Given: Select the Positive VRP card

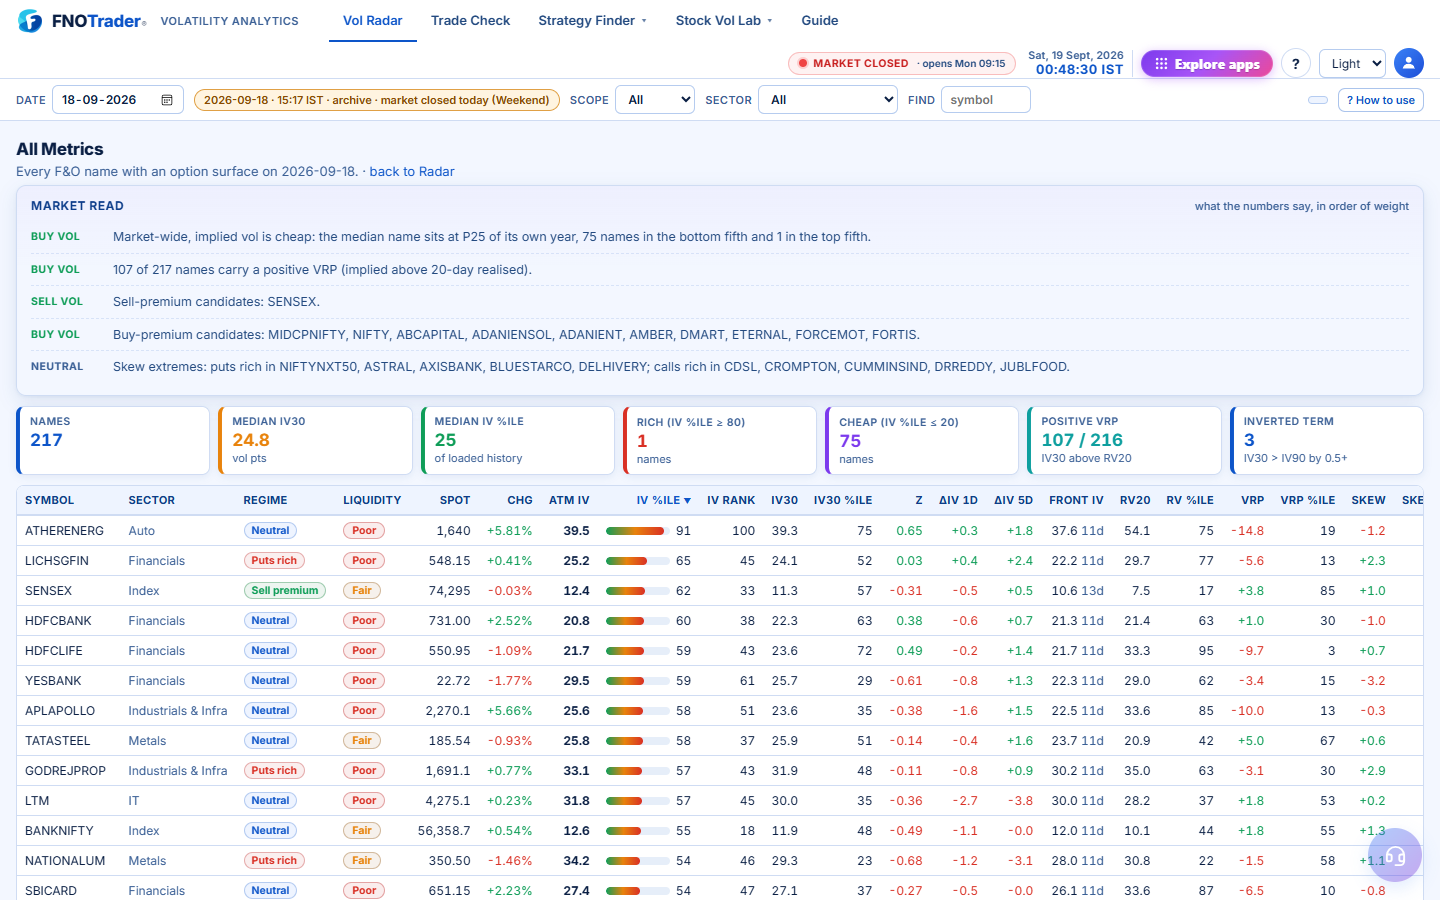Looking at the screenshot, I should (x=1124, y=440).
